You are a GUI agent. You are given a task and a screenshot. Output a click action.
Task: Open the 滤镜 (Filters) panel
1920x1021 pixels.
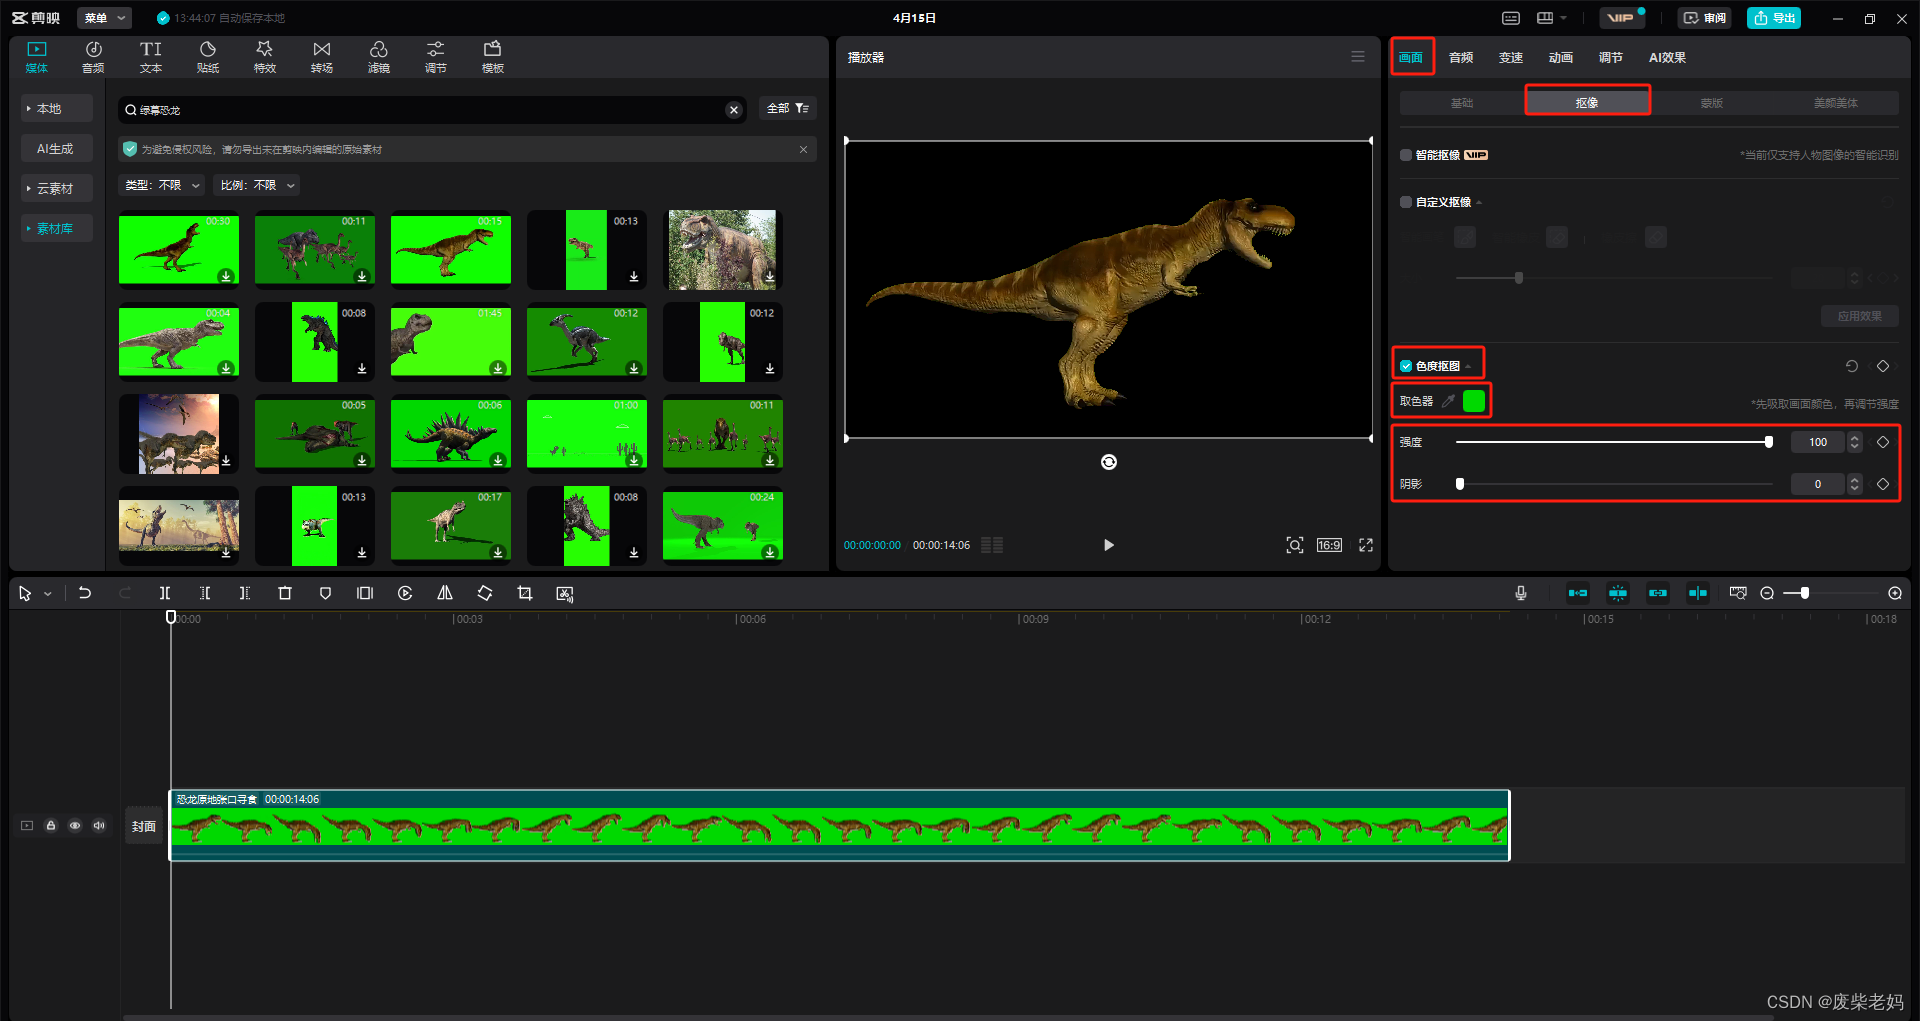pyautogui.click(x=378, y=57)
